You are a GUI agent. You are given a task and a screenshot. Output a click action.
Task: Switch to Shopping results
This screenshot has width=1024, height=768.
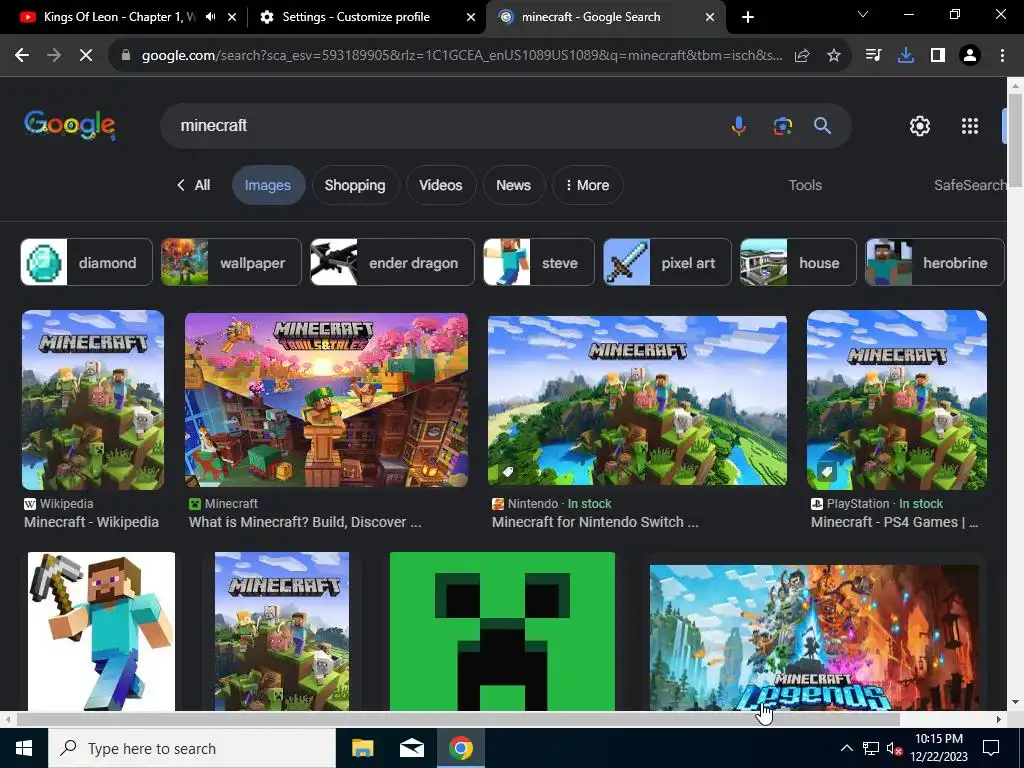[355, 185]
